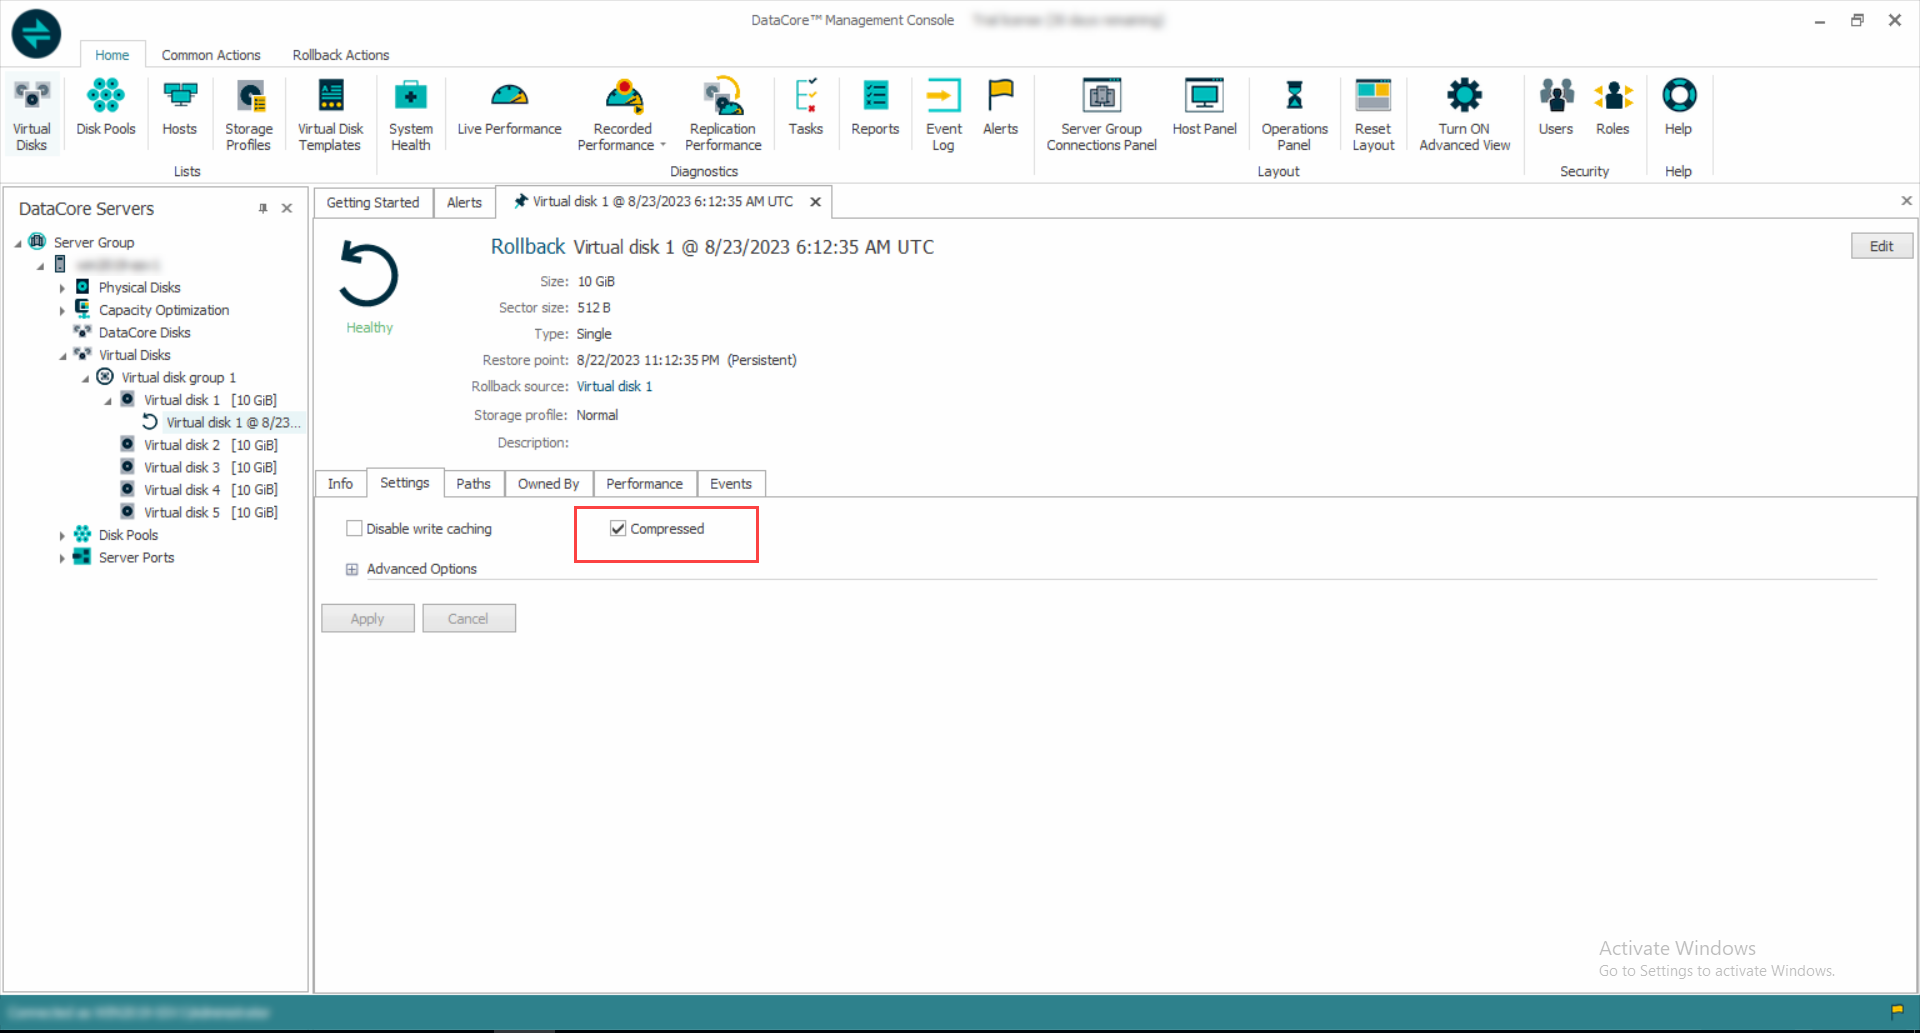Screen dimensions: 1920x1033
Task: Open Recorded Performance dropdown arrow
Action: click(663, 146)
